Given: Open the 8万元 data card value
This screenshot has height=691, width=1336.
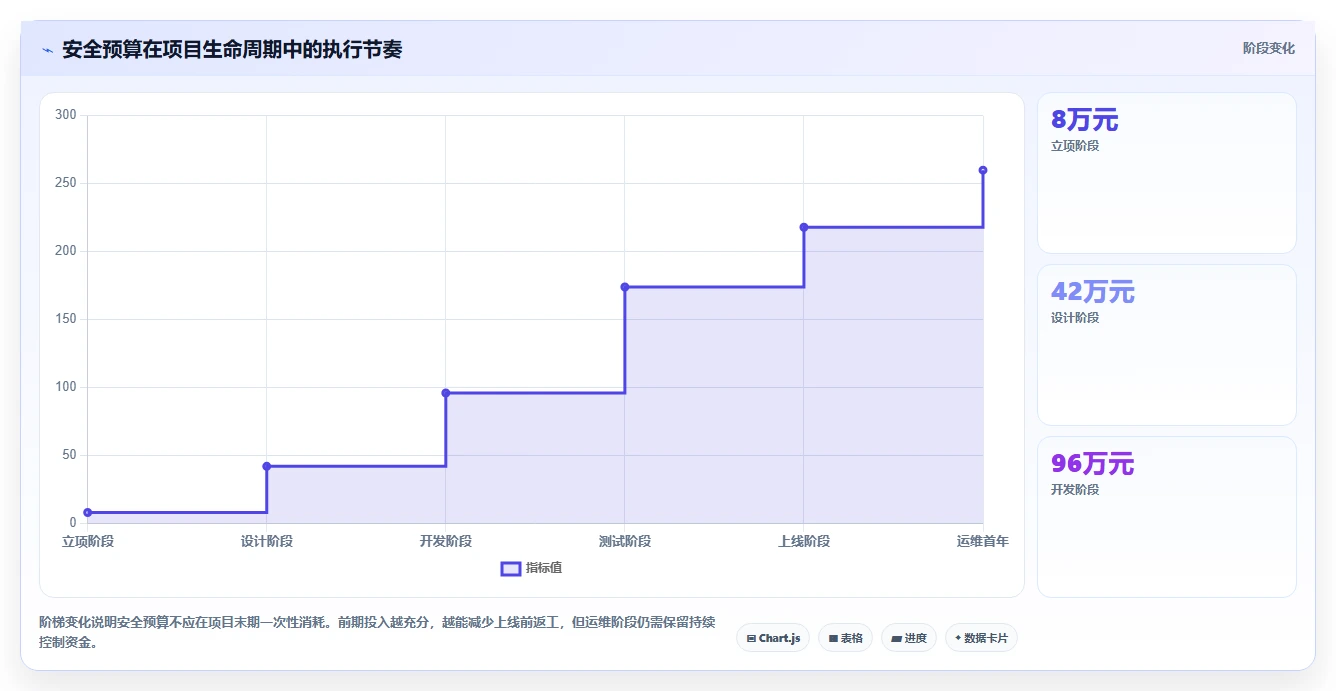Looking at the screenshot, I should (x=1085, y=120).
